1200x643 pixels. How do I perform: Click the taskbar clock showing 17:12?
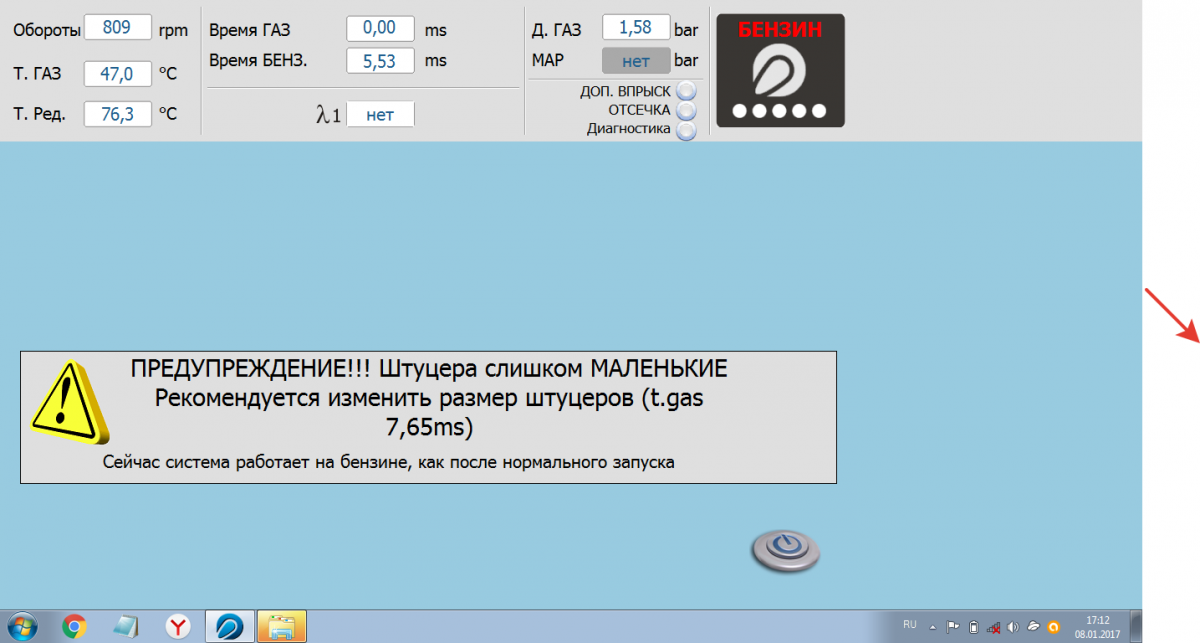point(1097,627)
